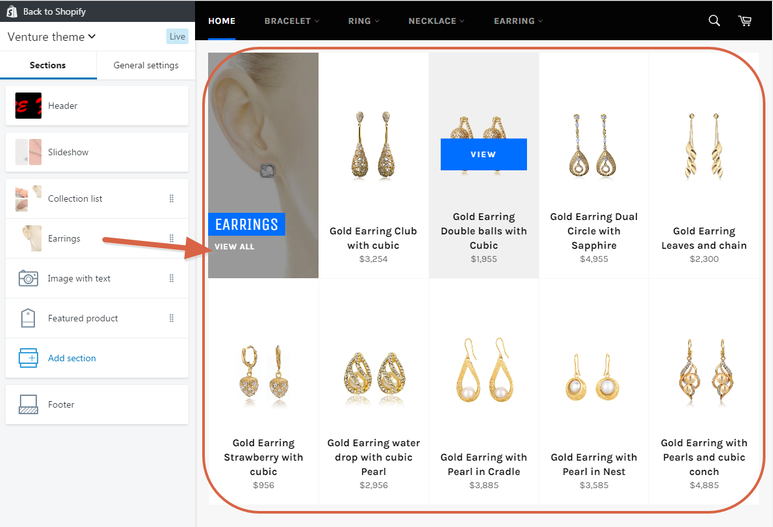Click the Add section plus icon
The width and height of the screenshot is (773, 527).
(x=28, y=358)
